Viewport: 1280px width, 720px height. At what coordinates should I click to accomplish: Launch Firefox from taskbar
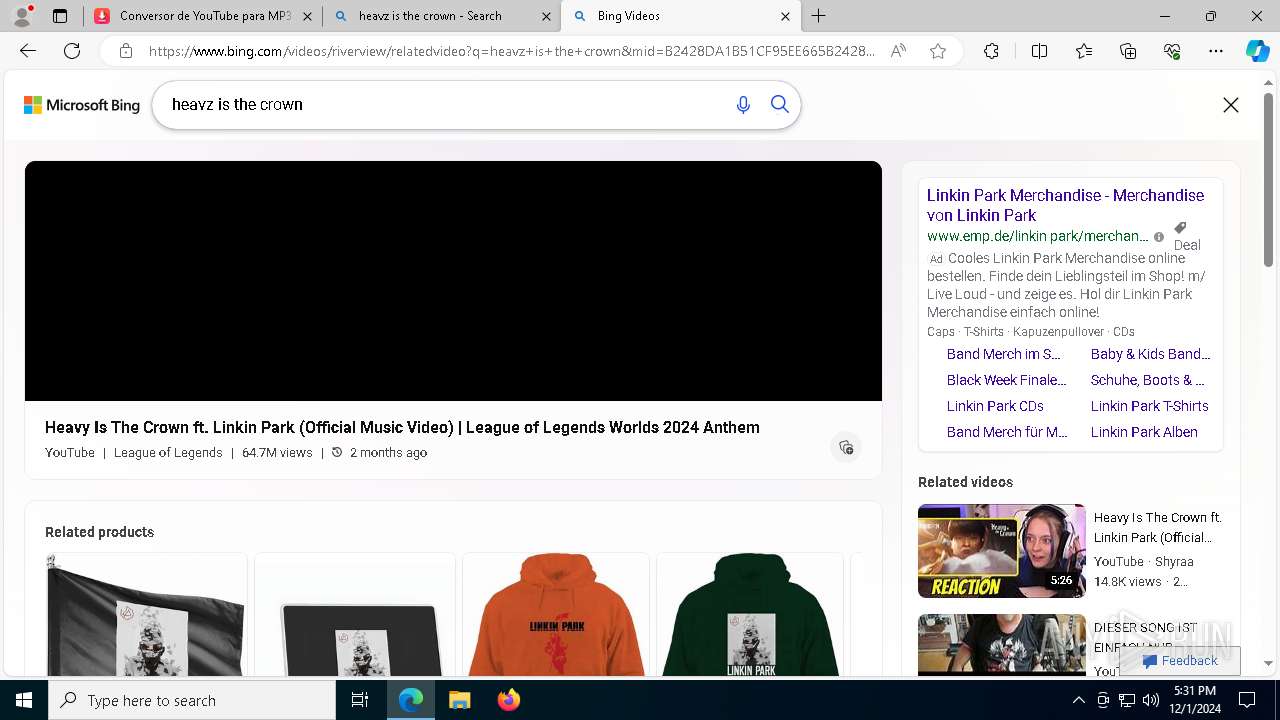[x=509, y=700]
